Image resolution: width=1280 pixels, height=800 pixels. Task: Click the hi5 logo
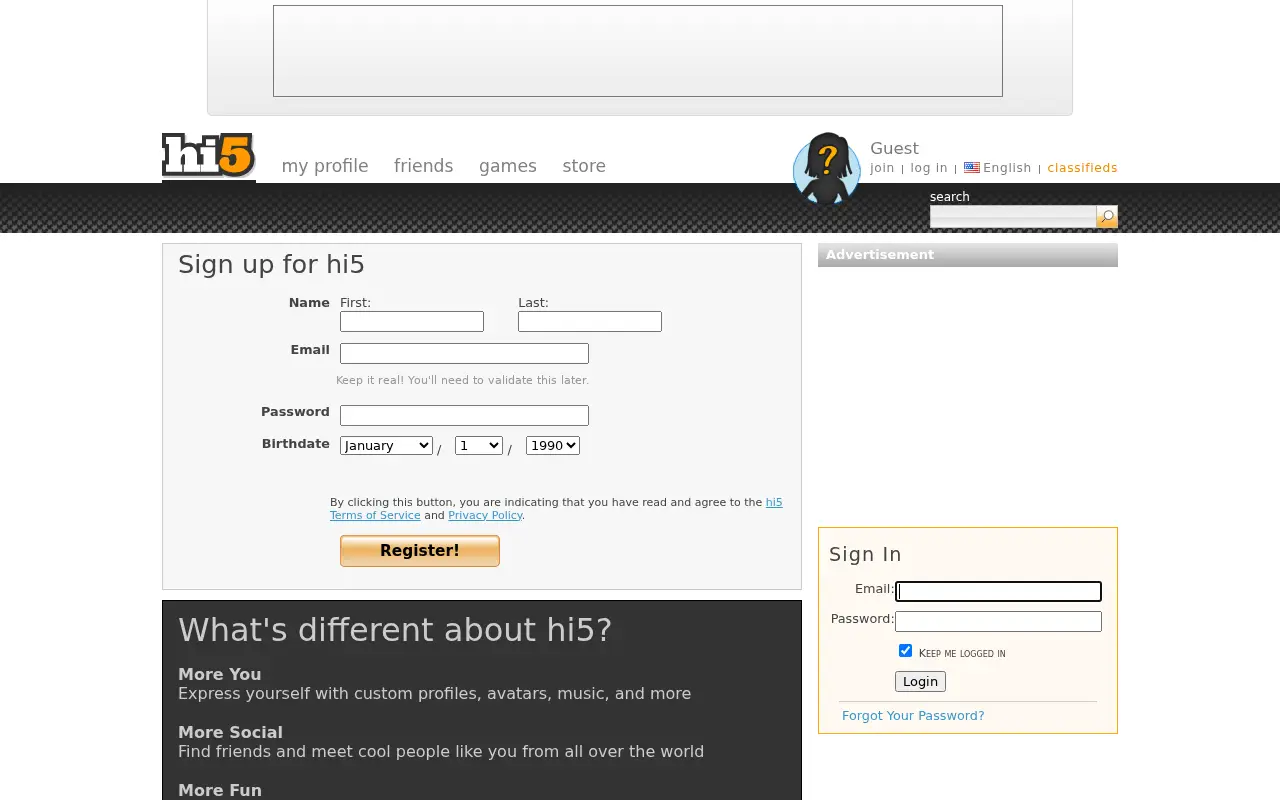tap(209, 157)
